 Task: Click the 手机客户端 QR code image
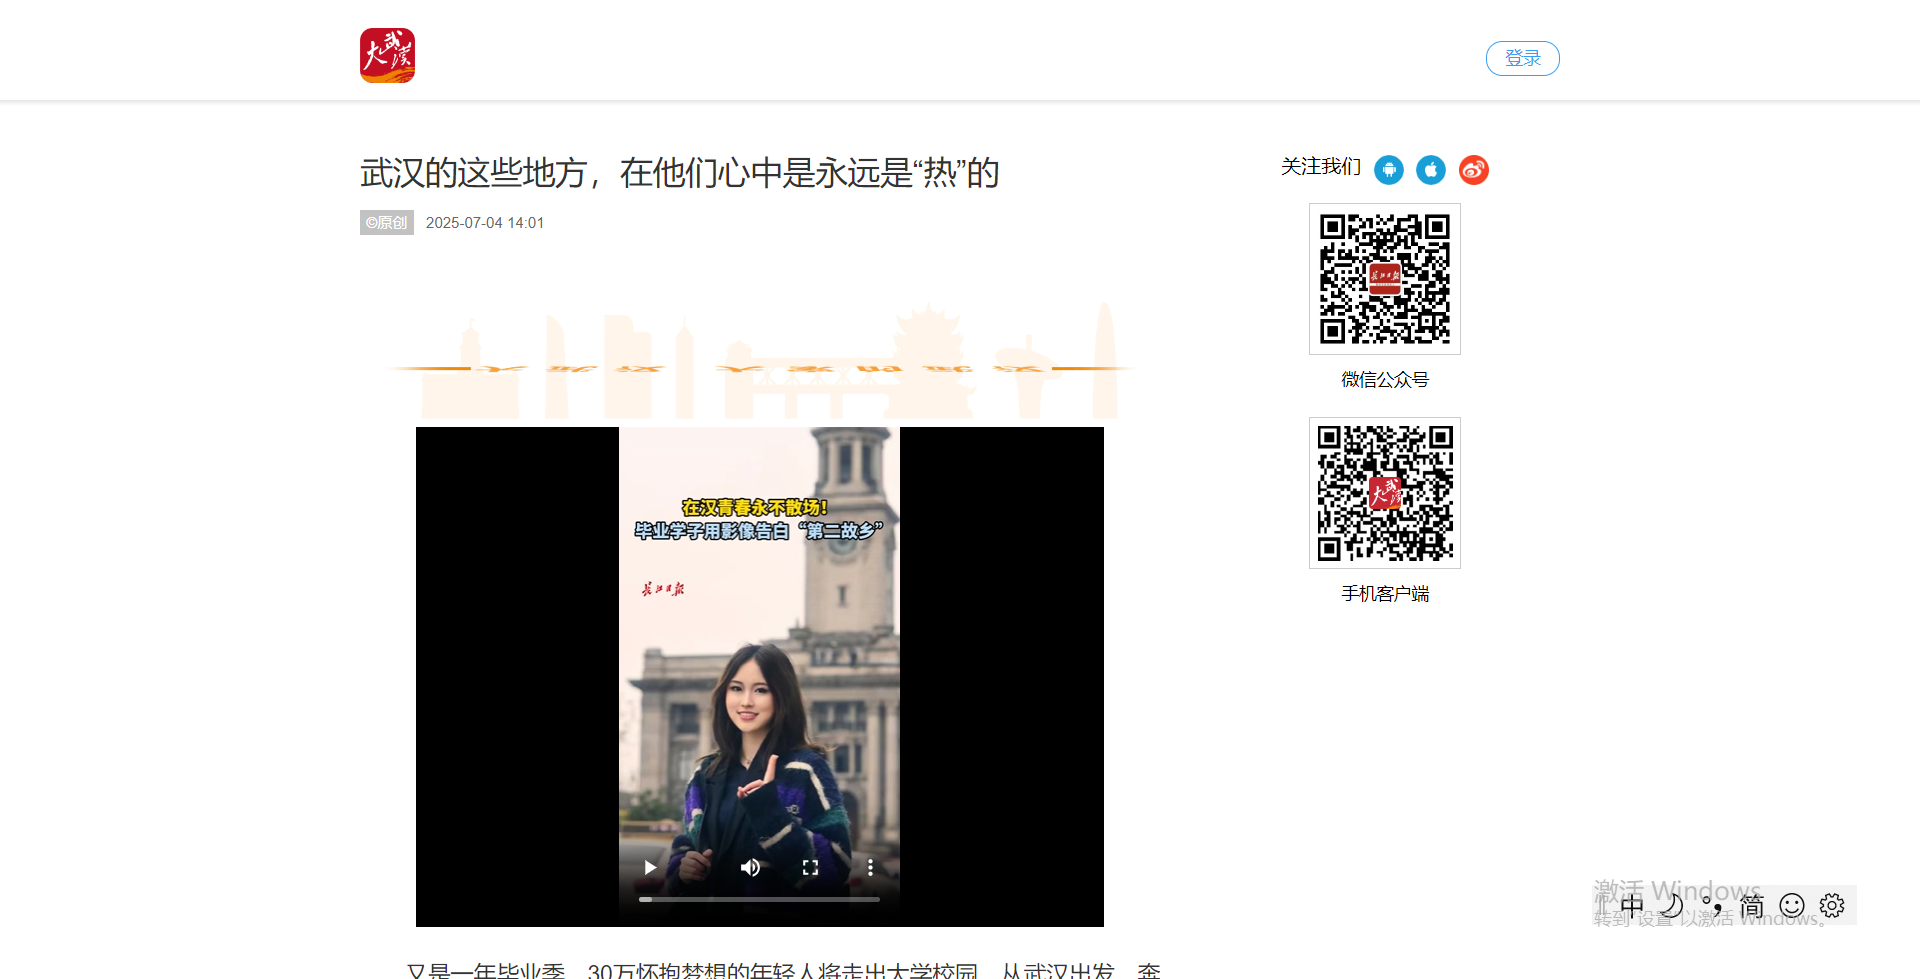[x=1385, y=493]
